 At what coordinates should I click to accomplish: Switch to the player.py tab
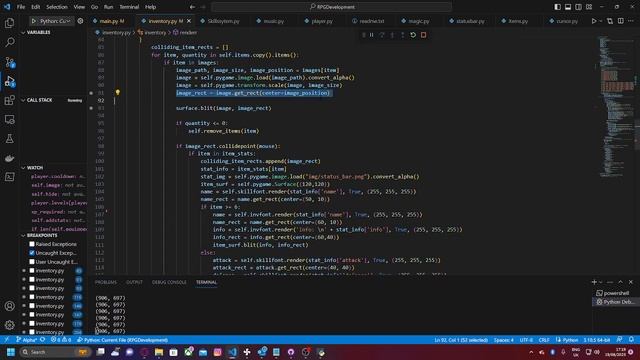[322, 21]
